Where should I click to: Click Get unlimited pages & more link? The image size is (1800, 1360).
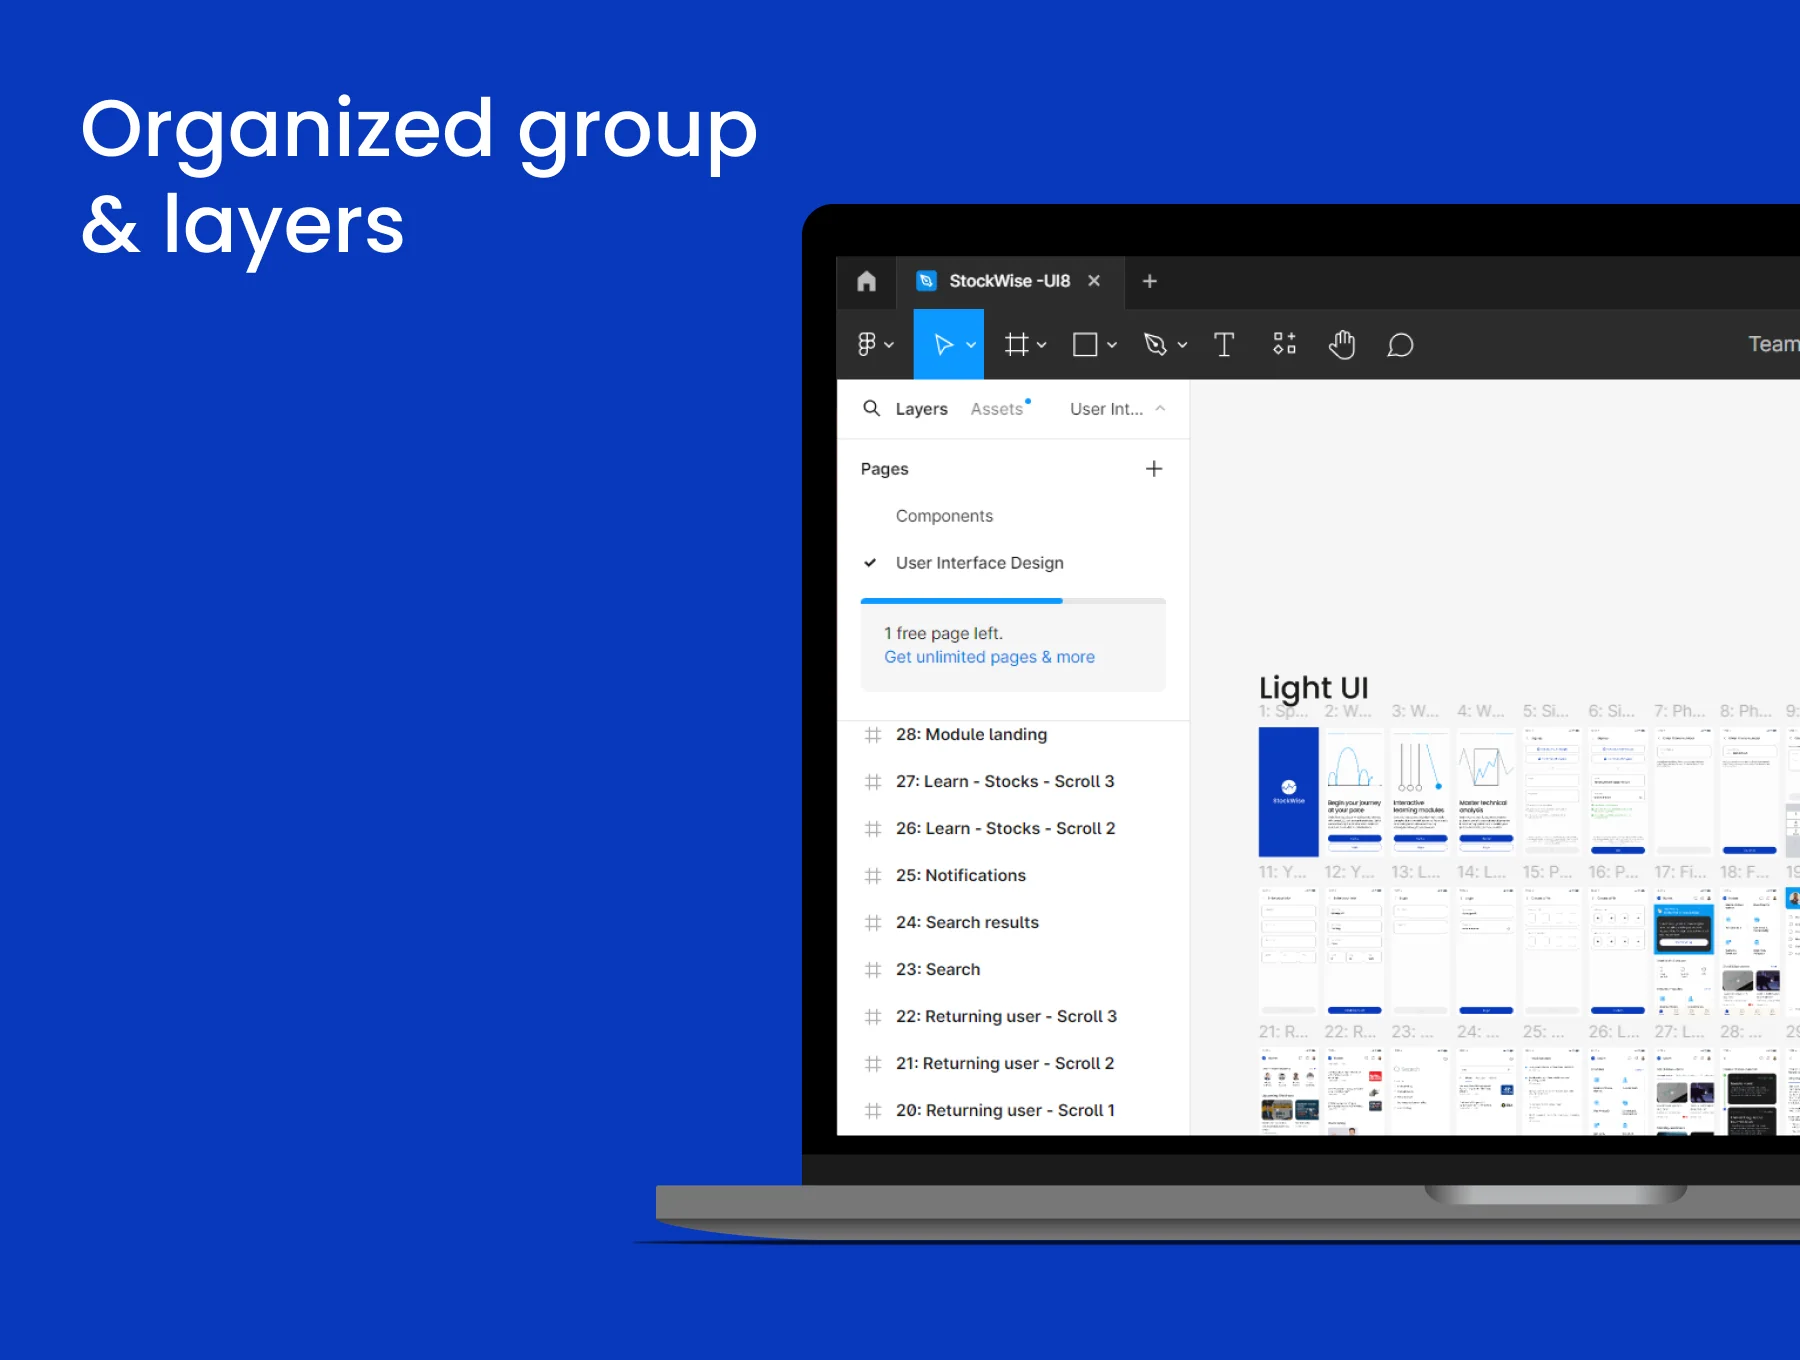click(x=989, y=657)
